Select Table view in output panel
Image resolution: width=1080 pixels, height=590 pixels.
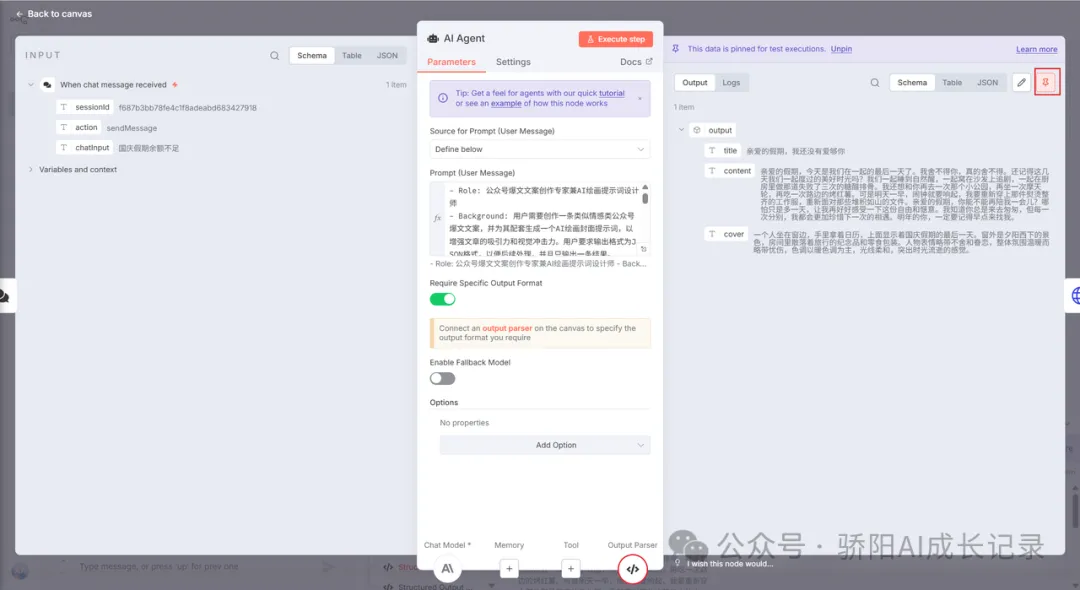pyautogui.click(x=952, y=83)
